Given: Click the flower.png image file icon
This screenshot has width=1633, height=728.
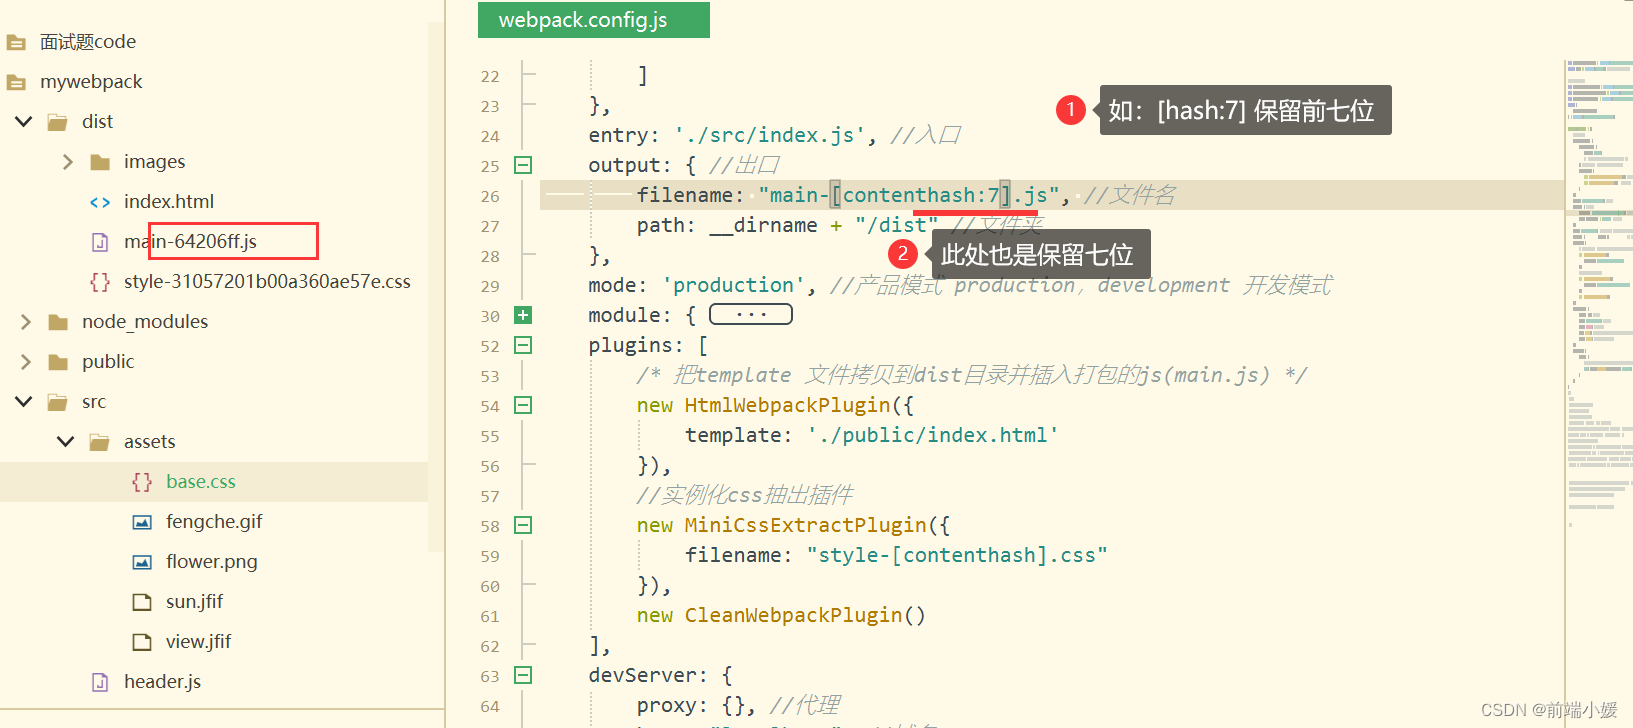Looking at the screenshot, I should 142,562.
